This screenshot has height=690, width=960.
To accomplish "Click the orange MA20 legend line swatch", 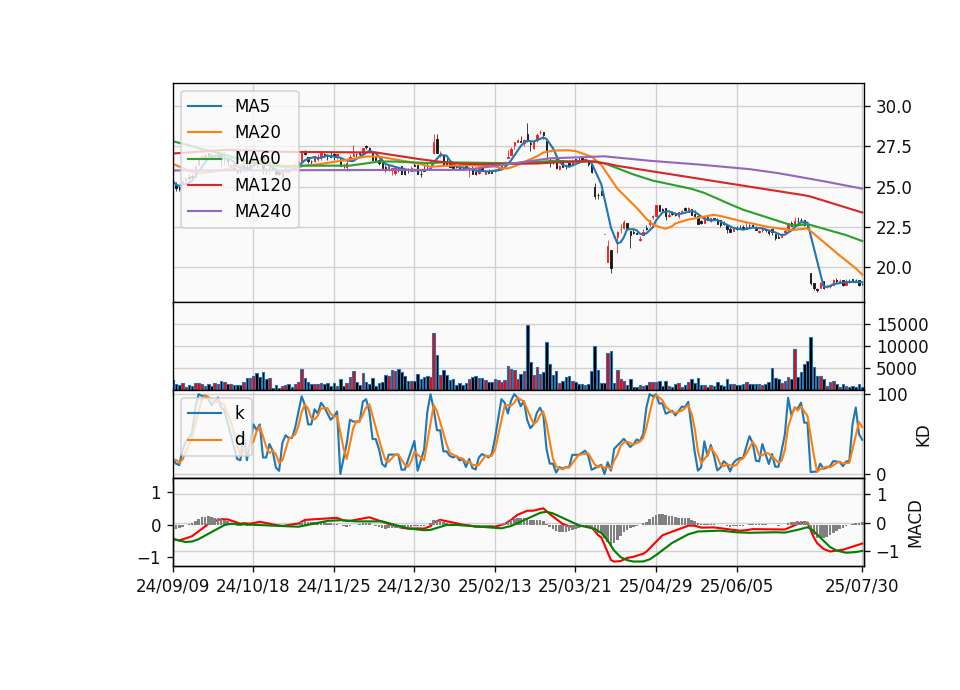I will pos(204,132).
